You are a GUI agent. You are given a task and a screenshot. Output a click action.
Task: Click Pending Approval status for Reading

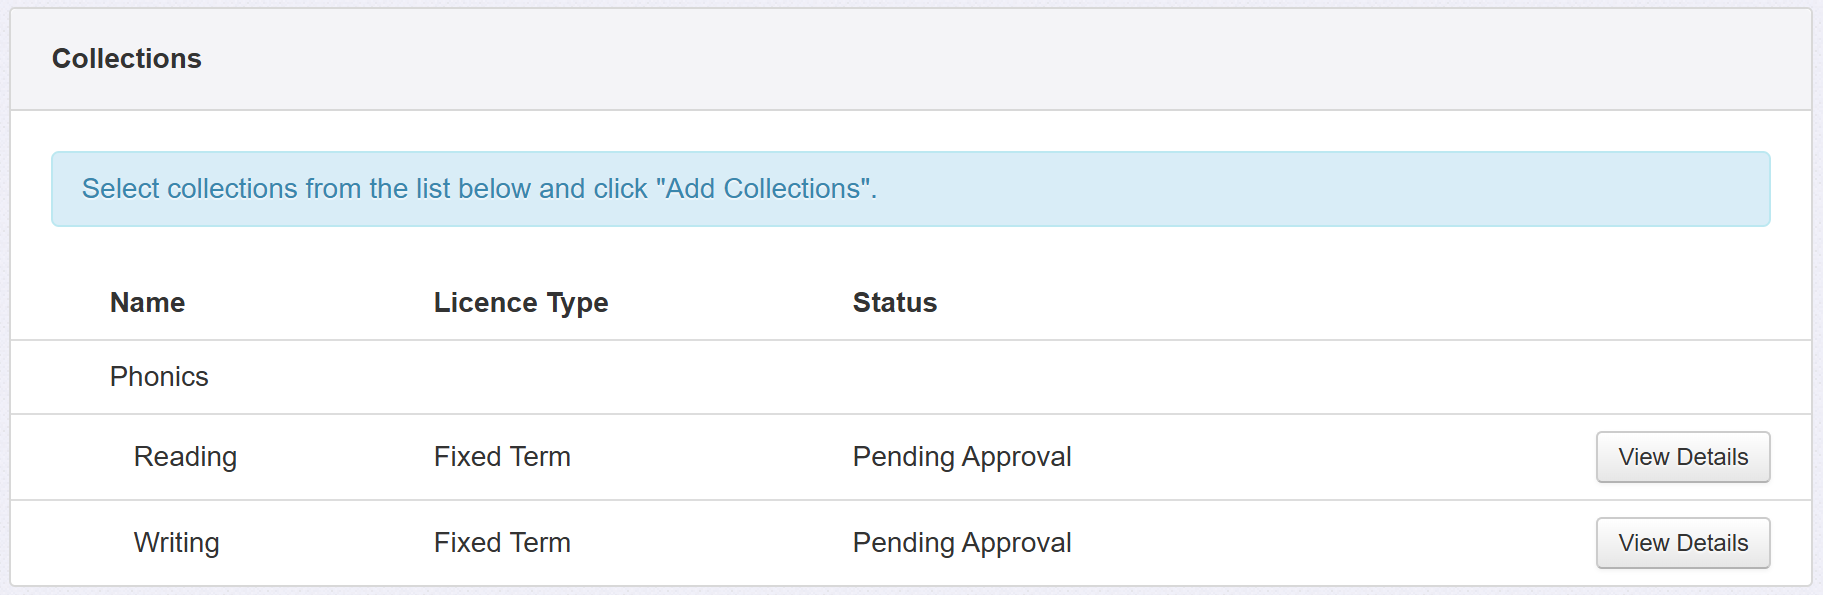click(961, 457)
